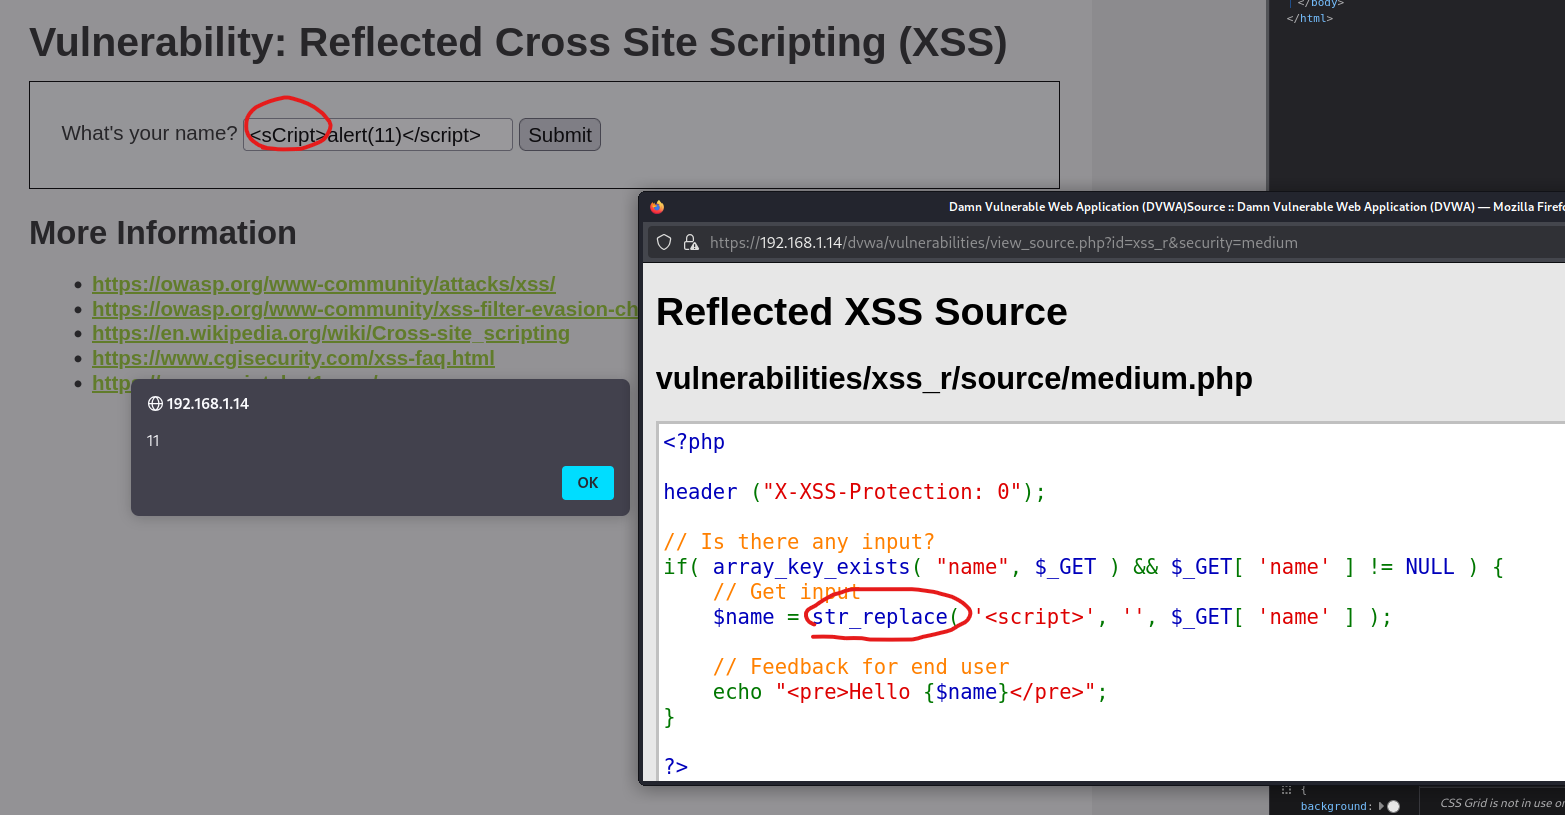Click the grid highlight icon in devtools rules
Screen dimensions: 1565x815
(x=1287, y=790)
